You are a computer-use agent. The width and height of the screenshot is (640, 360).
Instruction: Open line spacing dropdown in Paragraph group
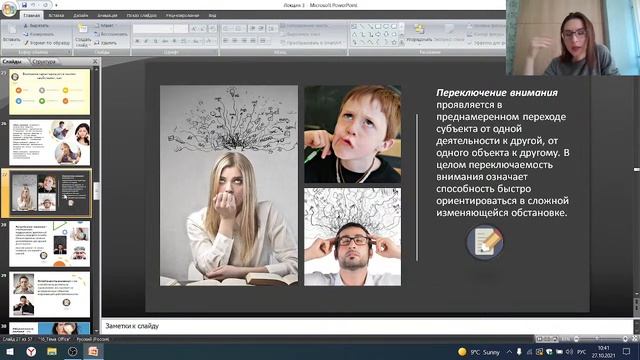click(272, 29)
